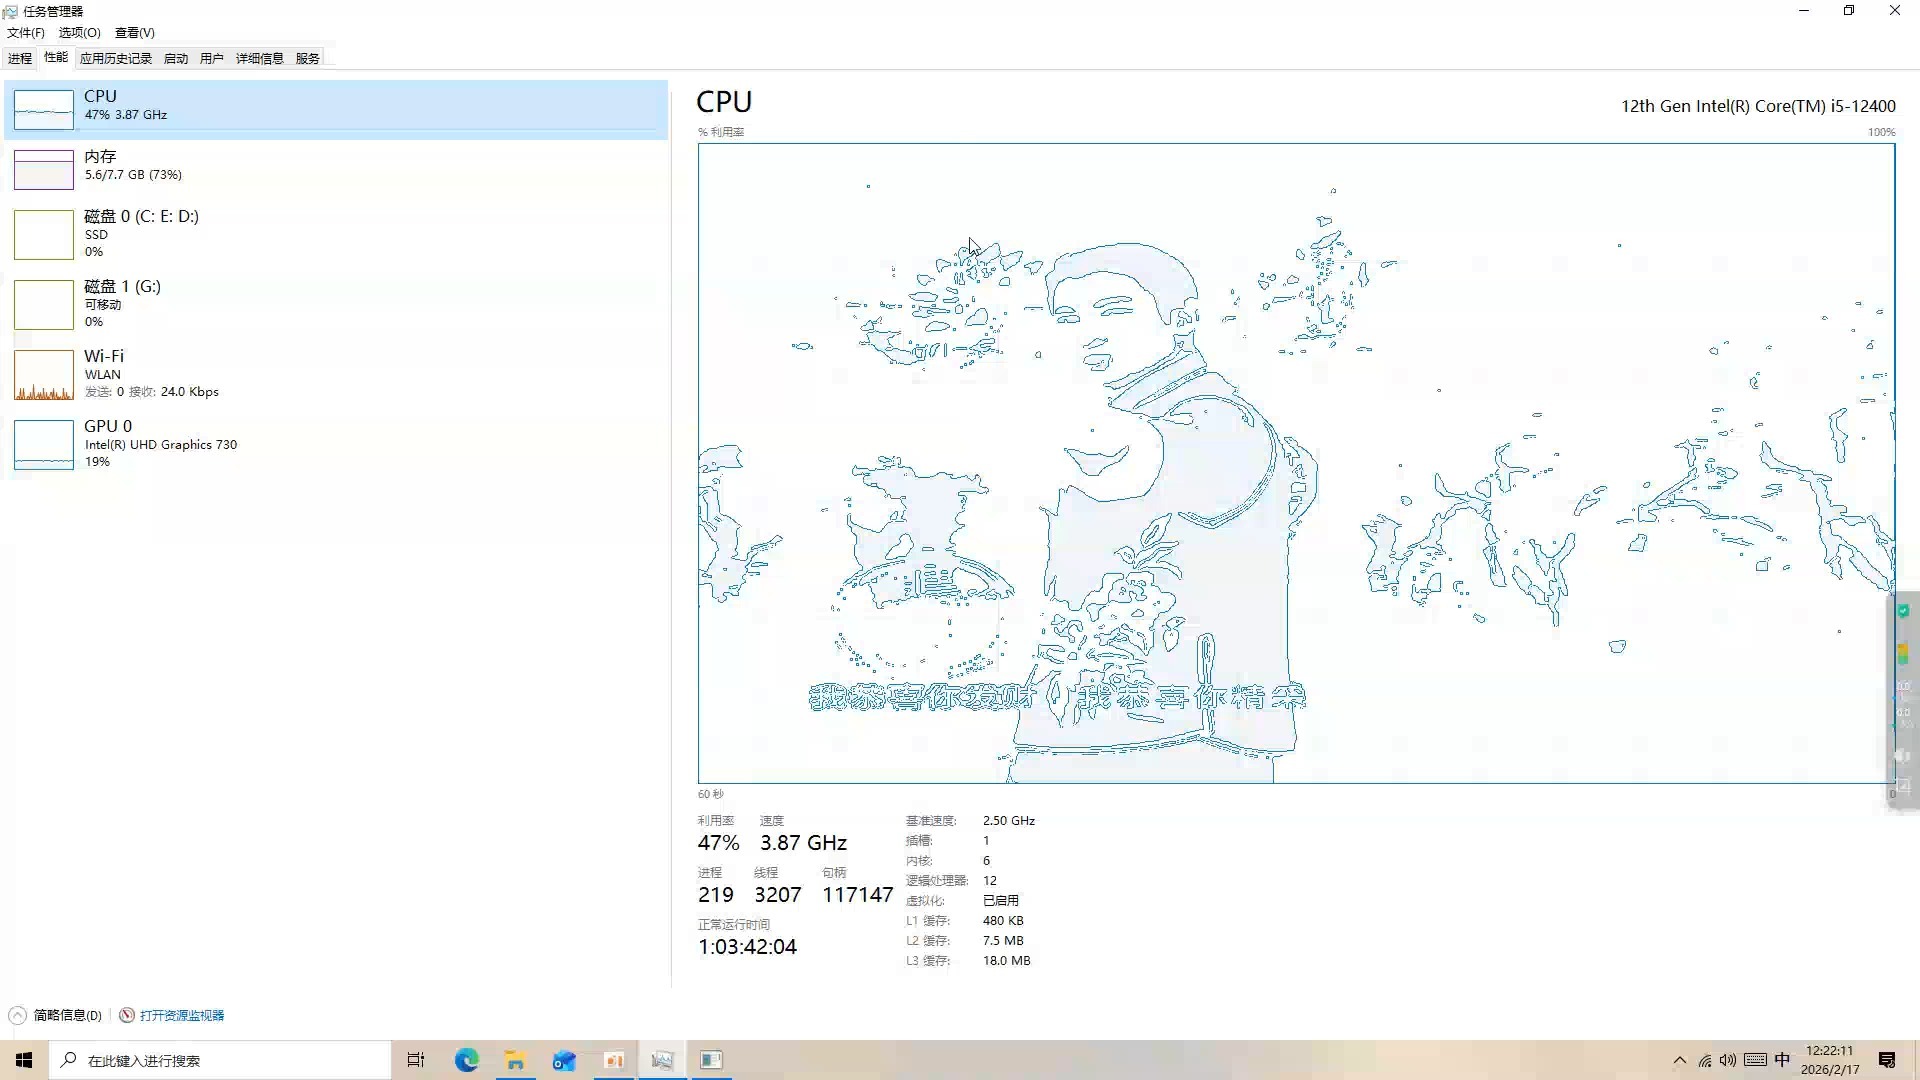Expand hidden system tray icons
Image resolution: width=1920 pixels, height=1080 pixels.
tap(1679, 1060)
